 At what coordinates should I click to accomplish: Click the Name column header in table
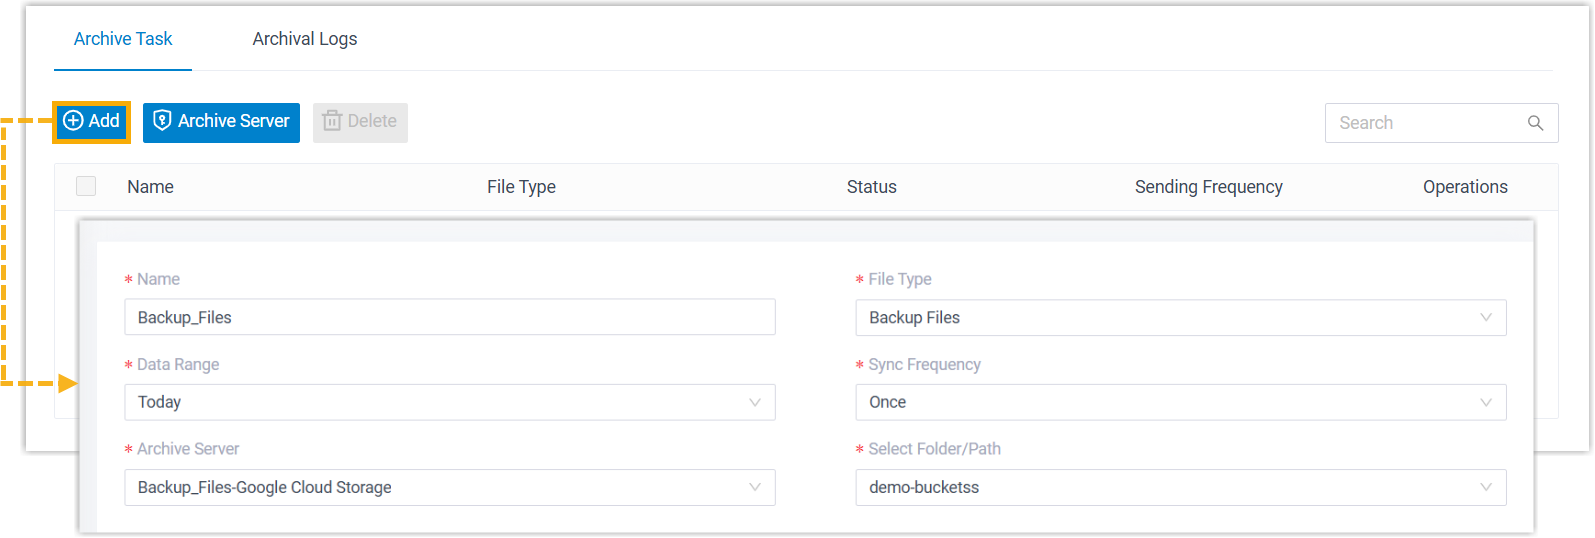pyautogui.click(x=150, y=187)
